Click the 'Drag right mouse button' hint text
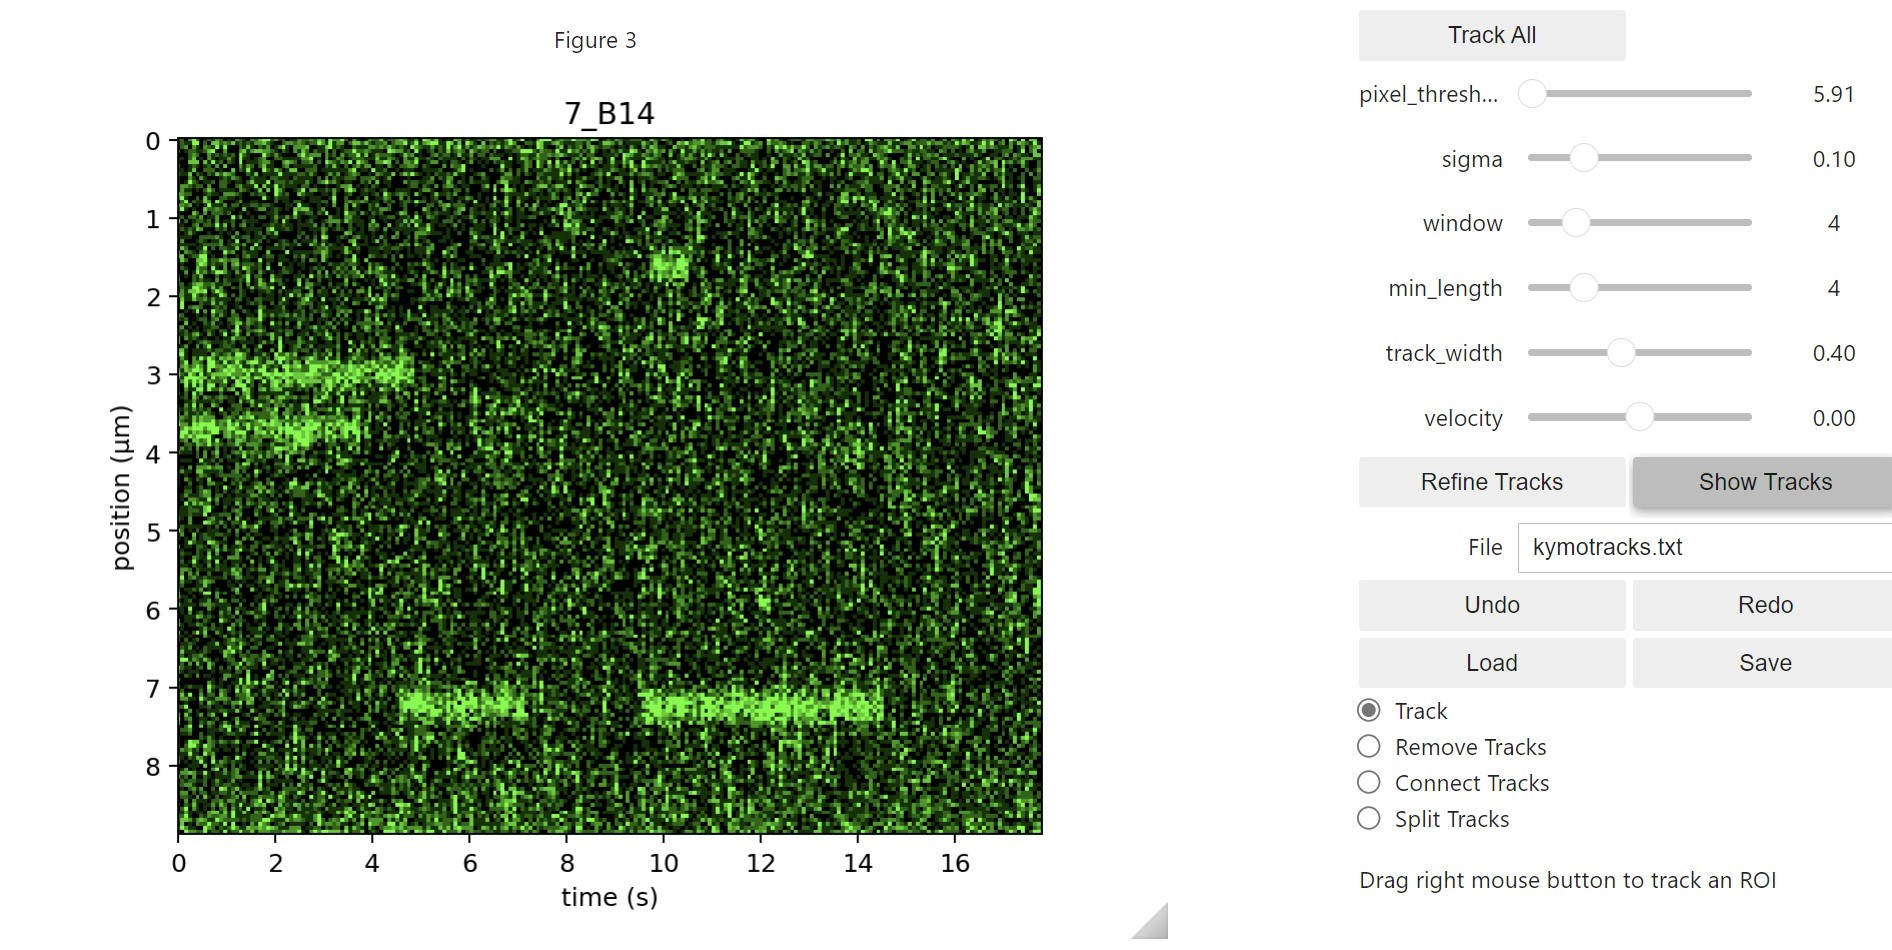 coord(1567,880)
